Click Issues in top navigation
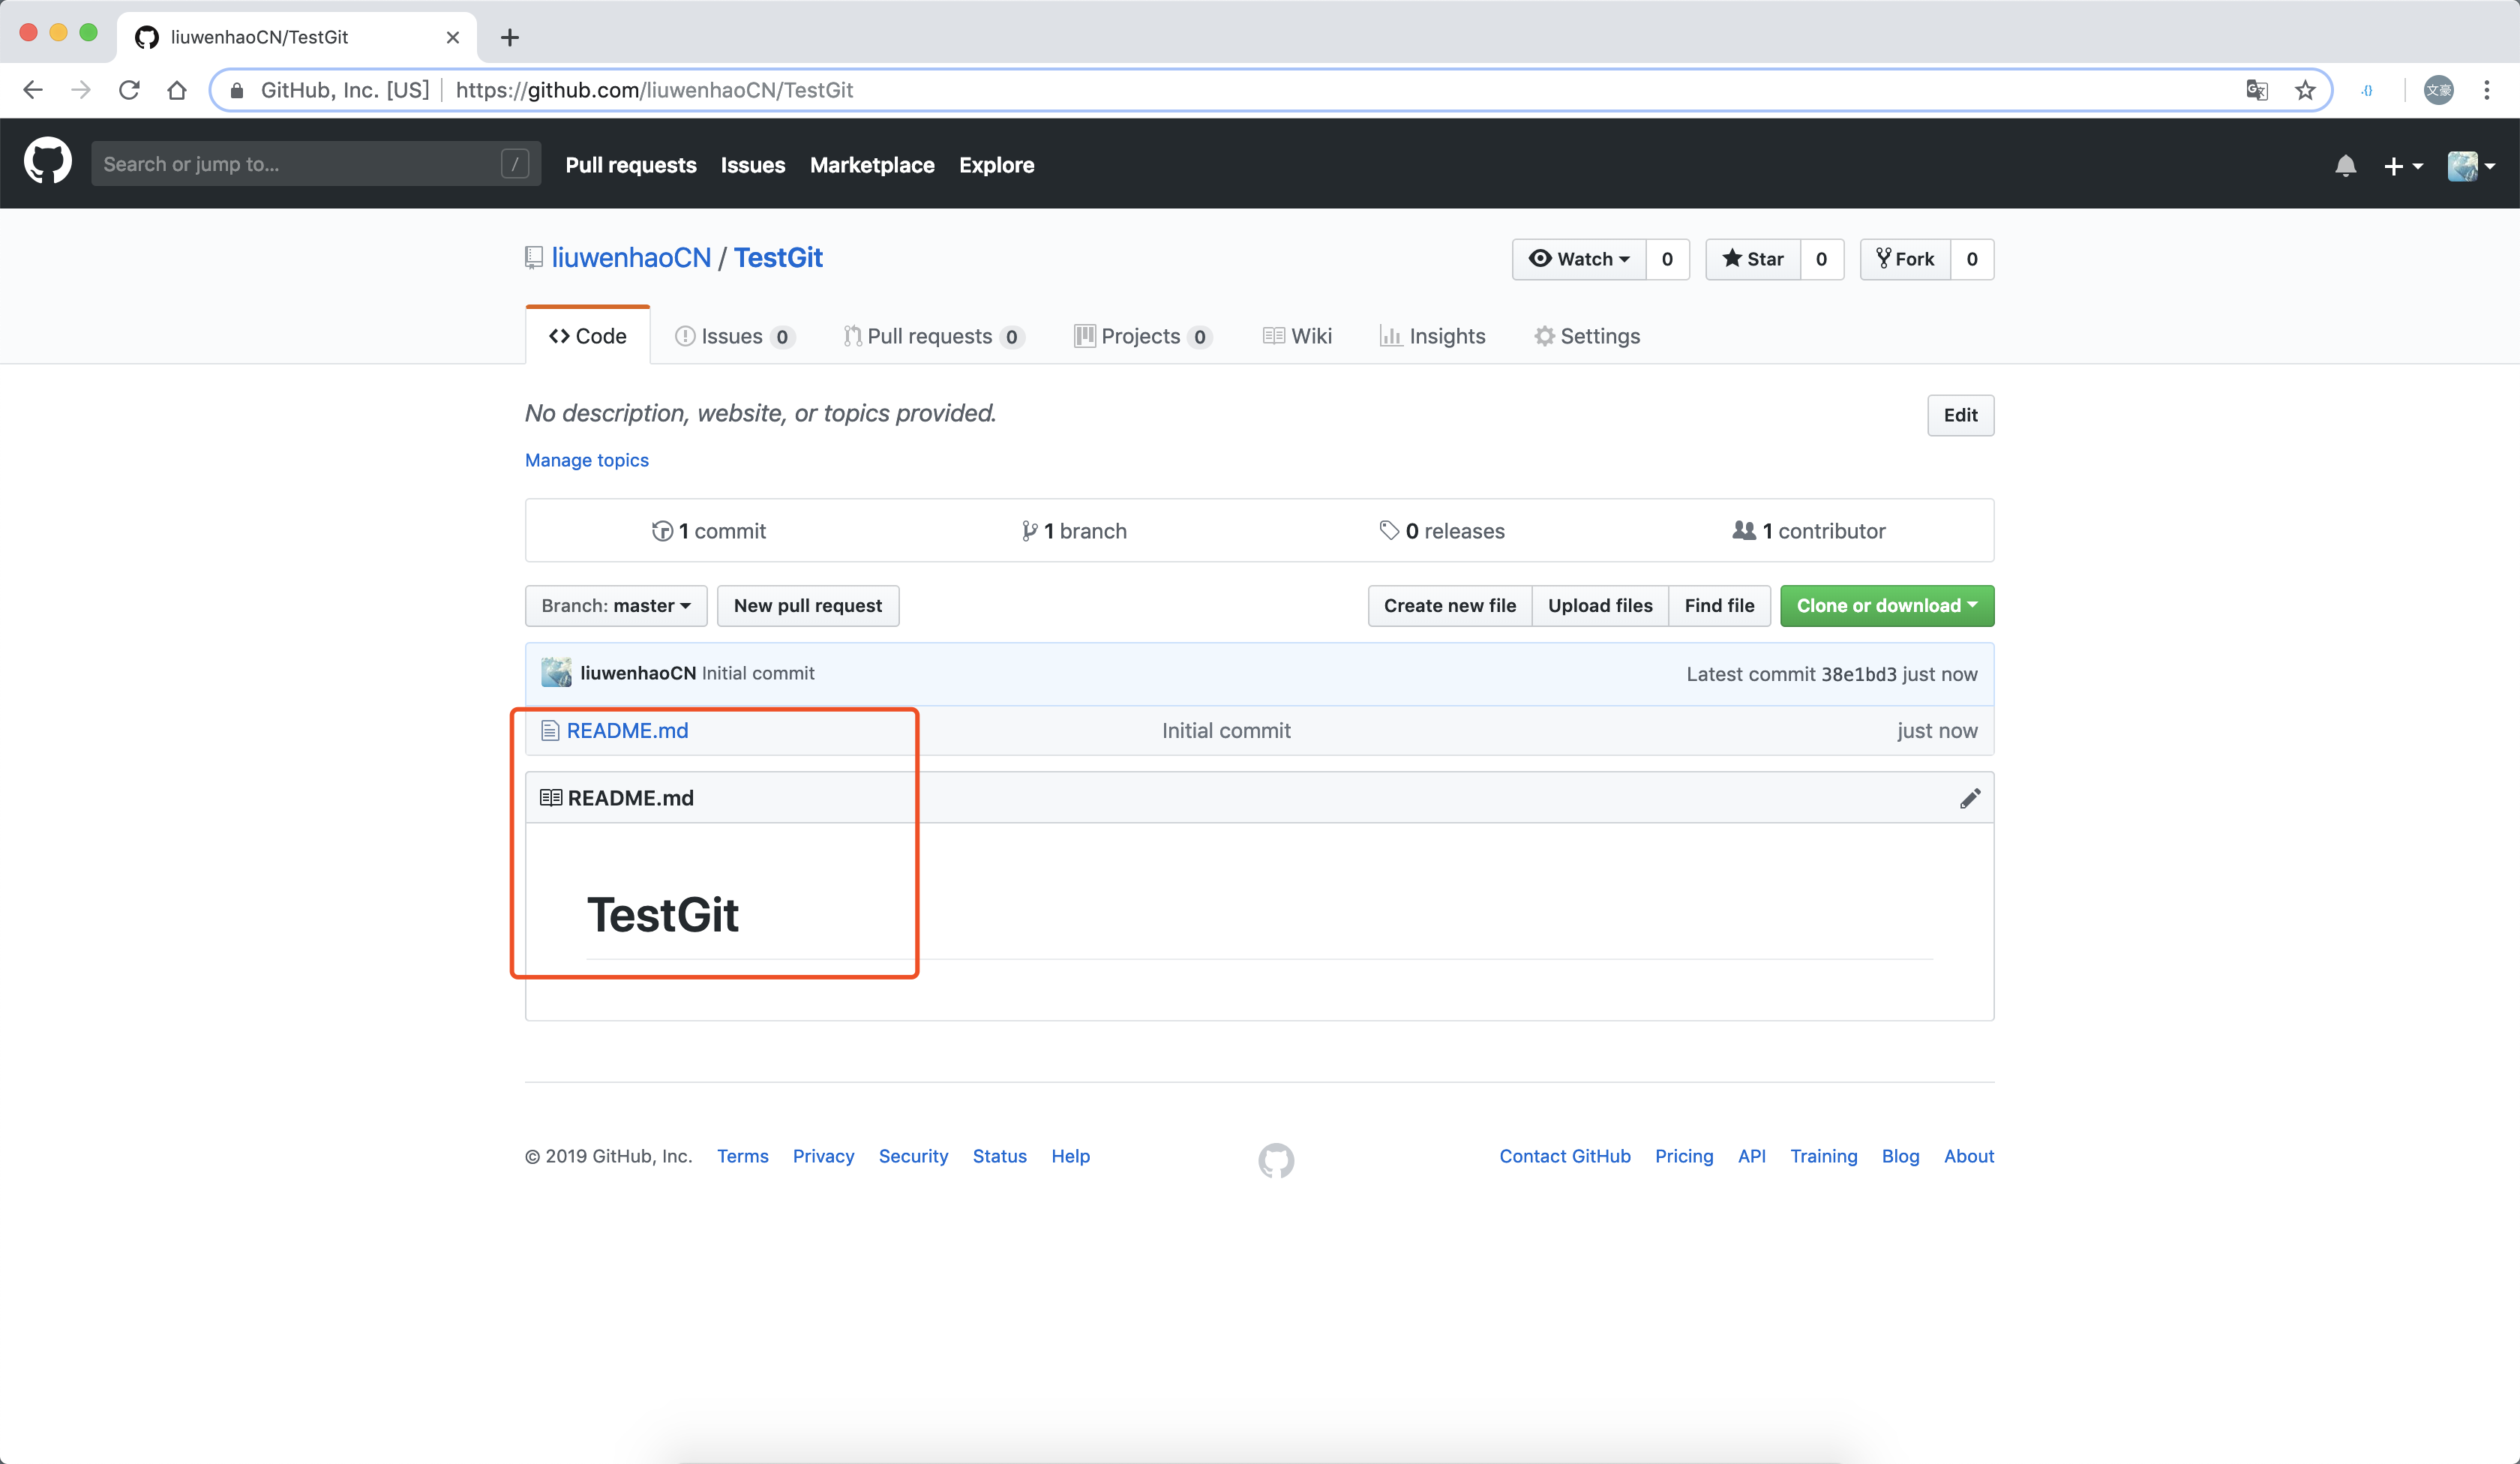2520x1464 pixels. click(x=753, y=165)
